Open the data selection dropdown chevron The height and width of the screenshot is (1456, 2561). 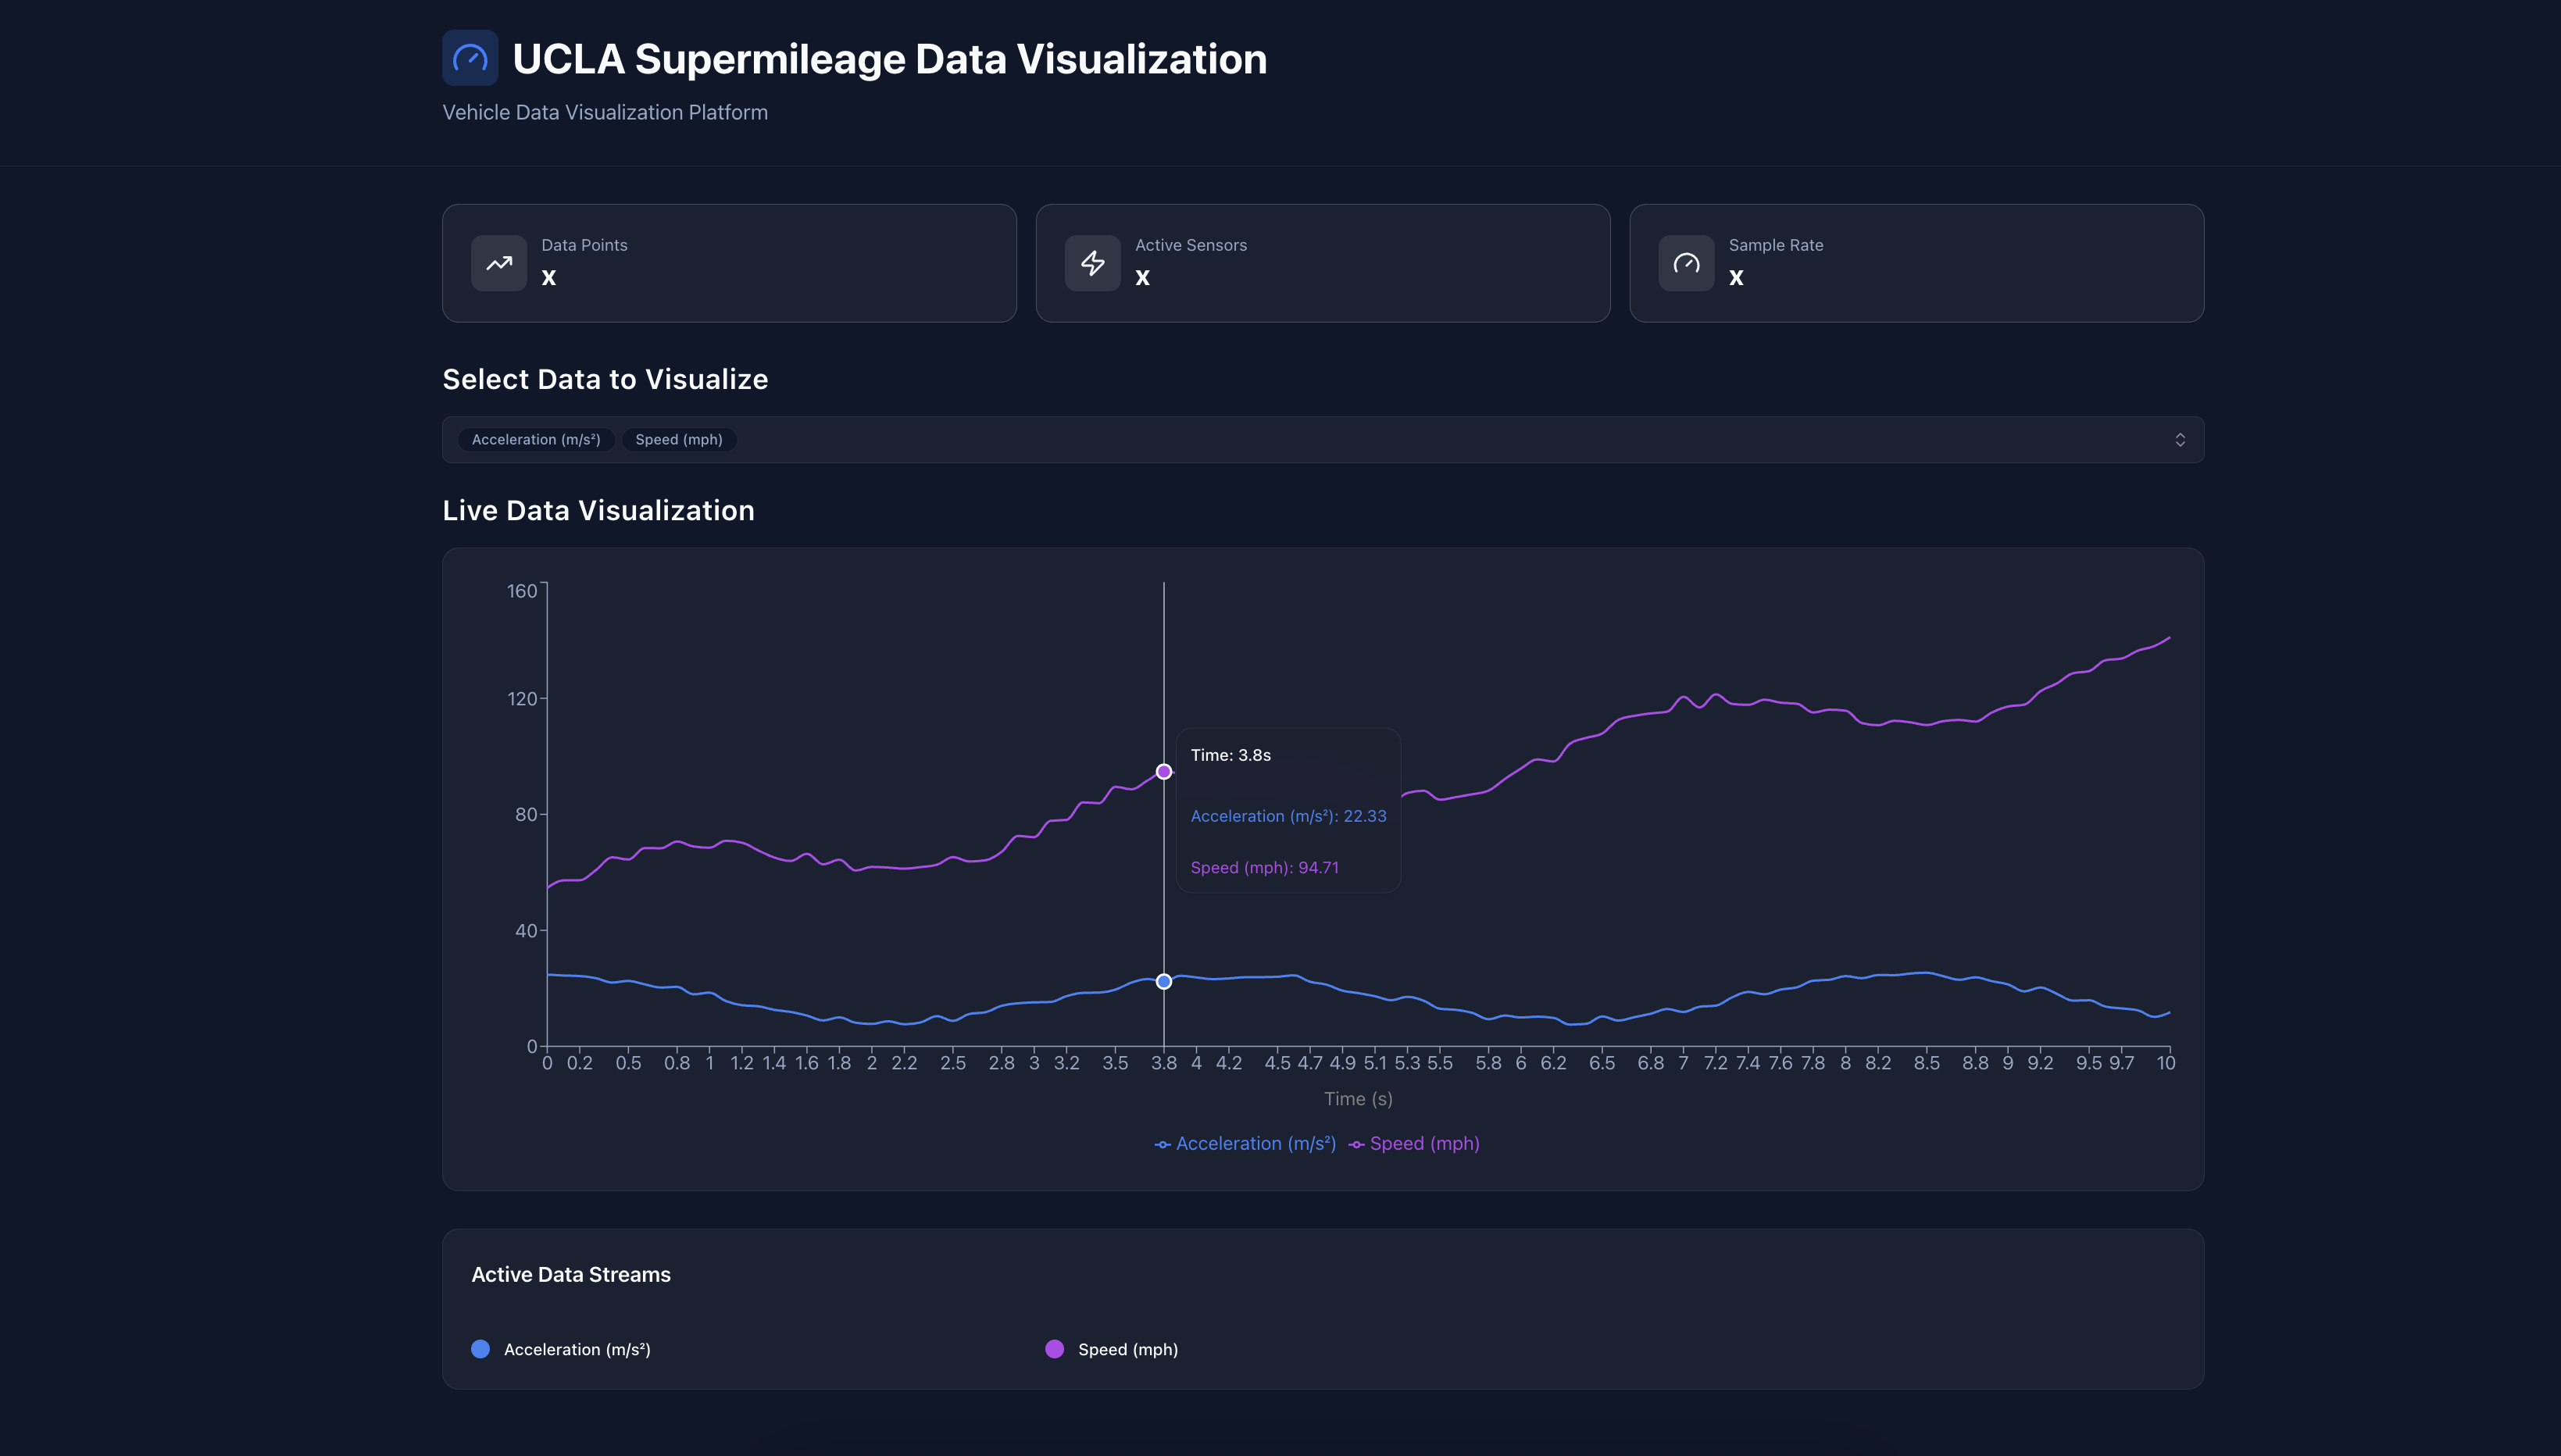coord(2180,440)
